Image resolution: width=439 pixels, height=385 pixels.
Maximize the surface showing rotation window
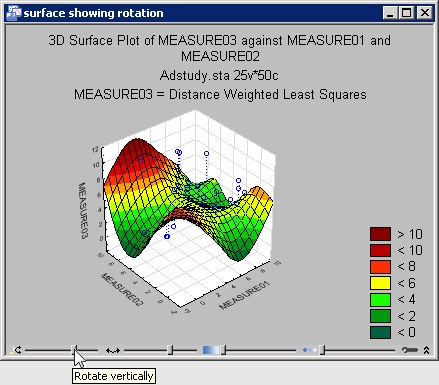coord(407,13)
